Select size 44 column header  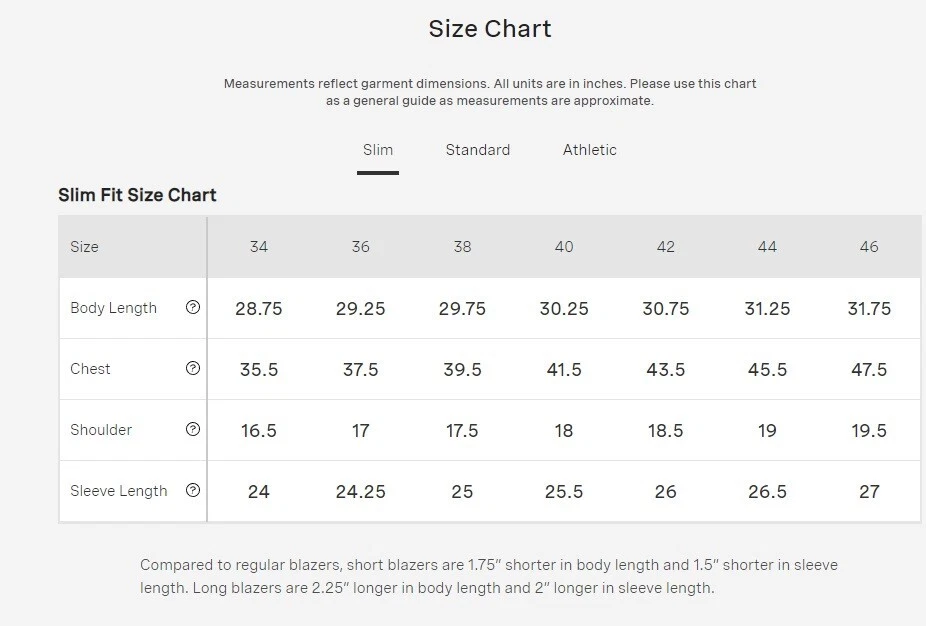pos(767,246)
